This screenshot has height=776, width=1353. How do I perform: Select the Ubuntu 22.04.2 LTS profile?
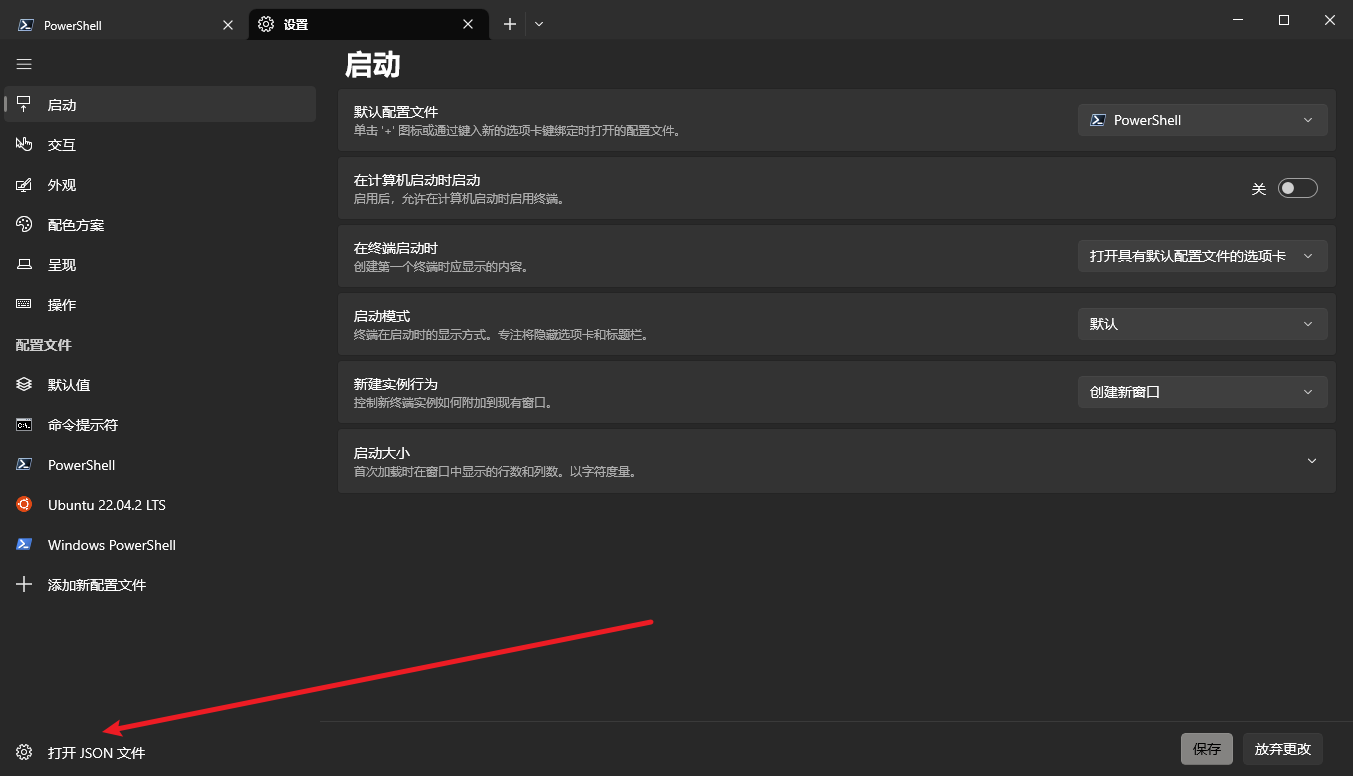point(106,505)
